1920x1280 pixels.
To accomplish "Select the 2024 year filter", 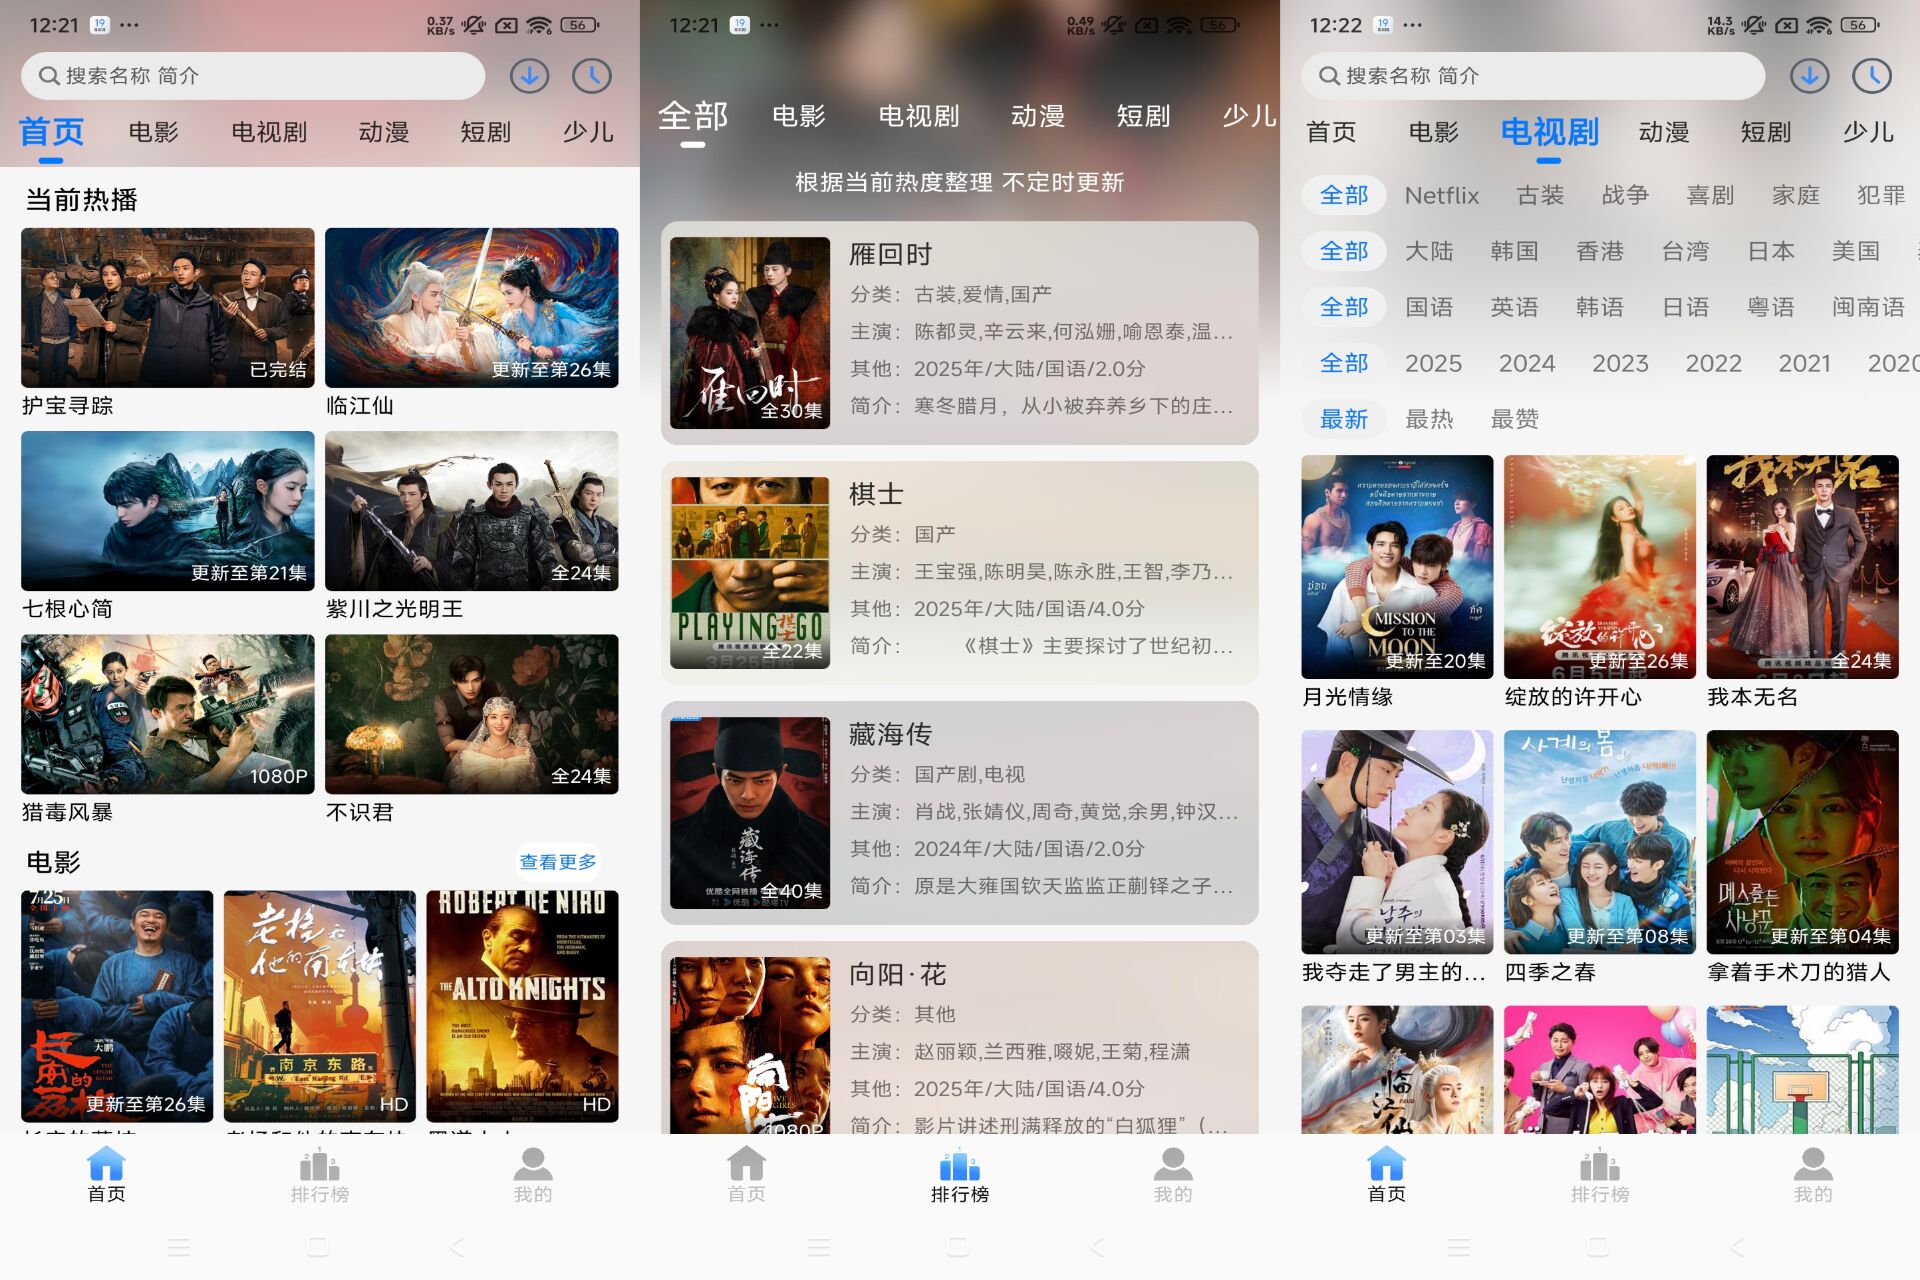I will (1526, 363).
